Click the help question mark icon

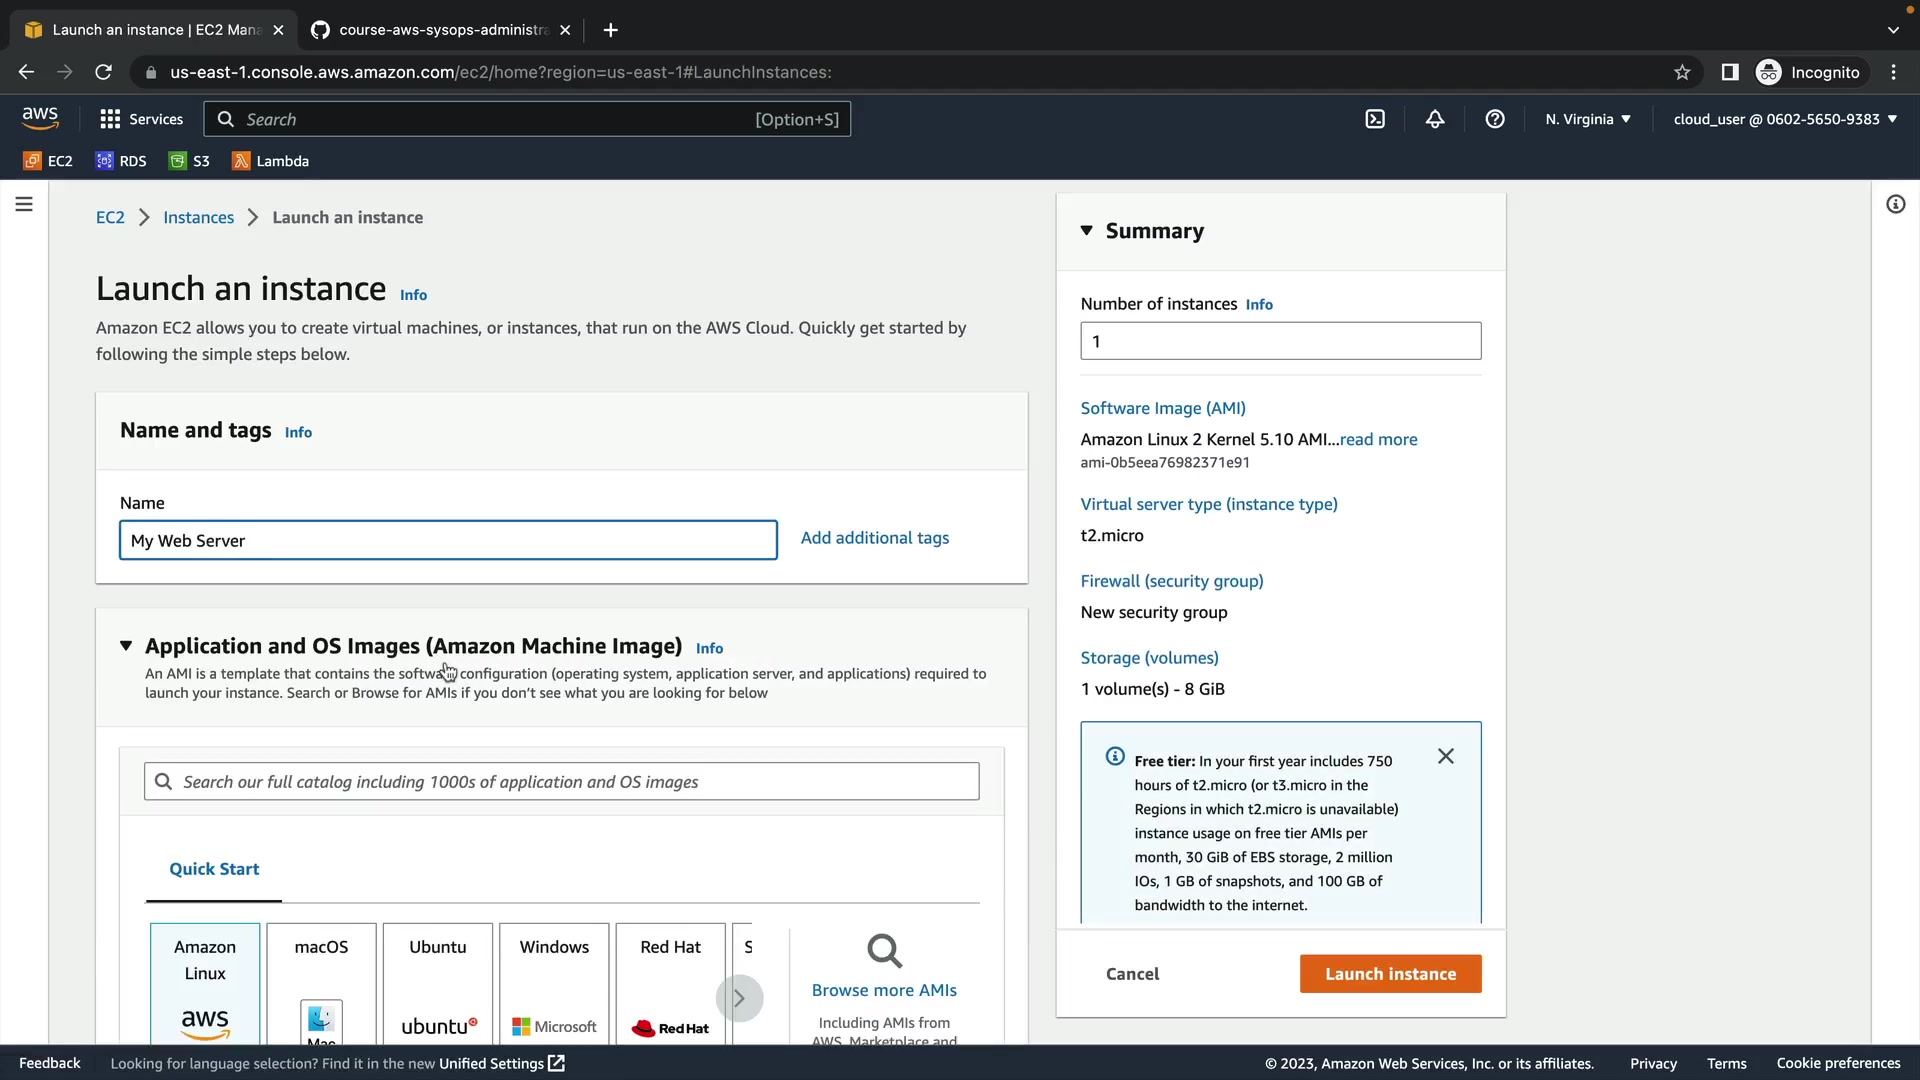click(1495, 119)
